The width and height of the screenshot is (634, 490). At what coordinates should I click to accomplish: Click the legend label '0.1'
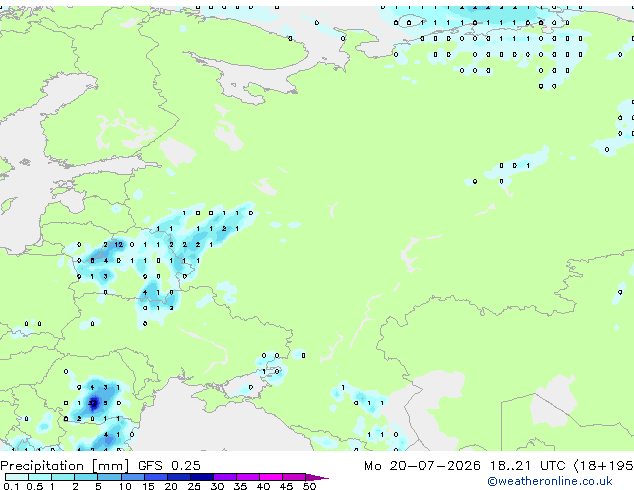(11, 486)
